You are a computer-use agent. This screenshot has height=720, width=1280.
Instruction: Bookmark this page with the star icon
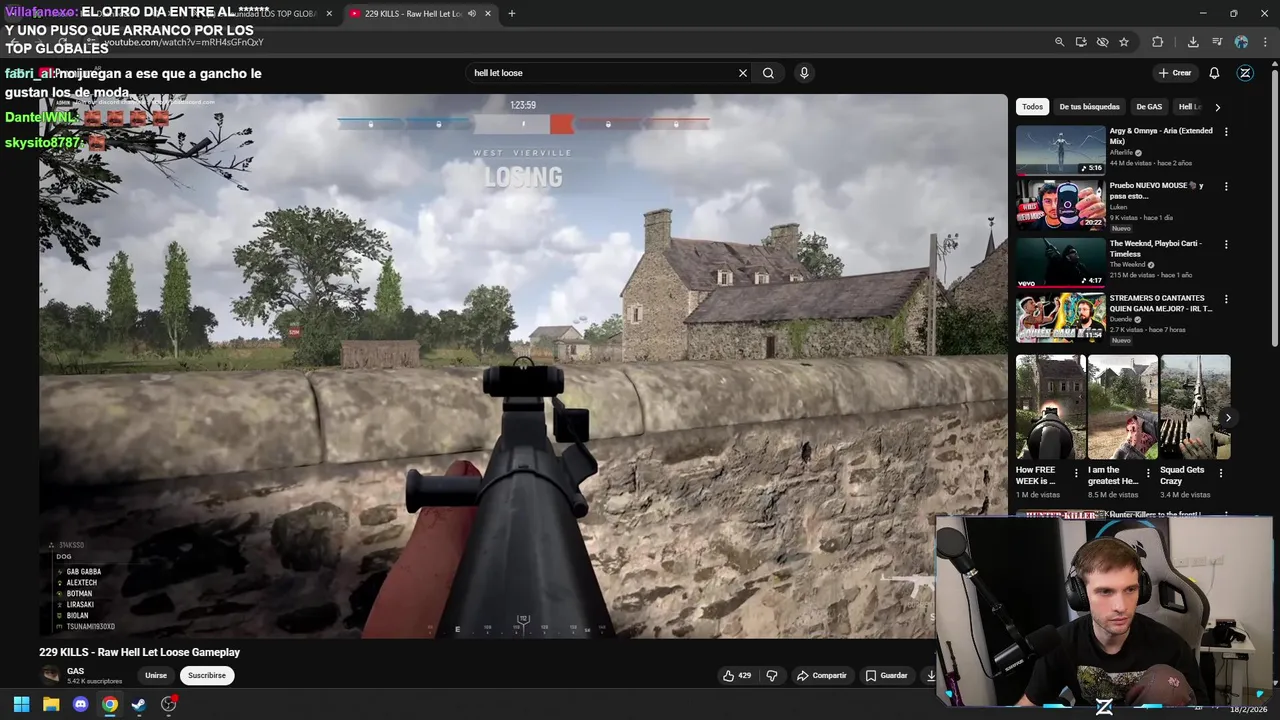(x=1124, y=42)
